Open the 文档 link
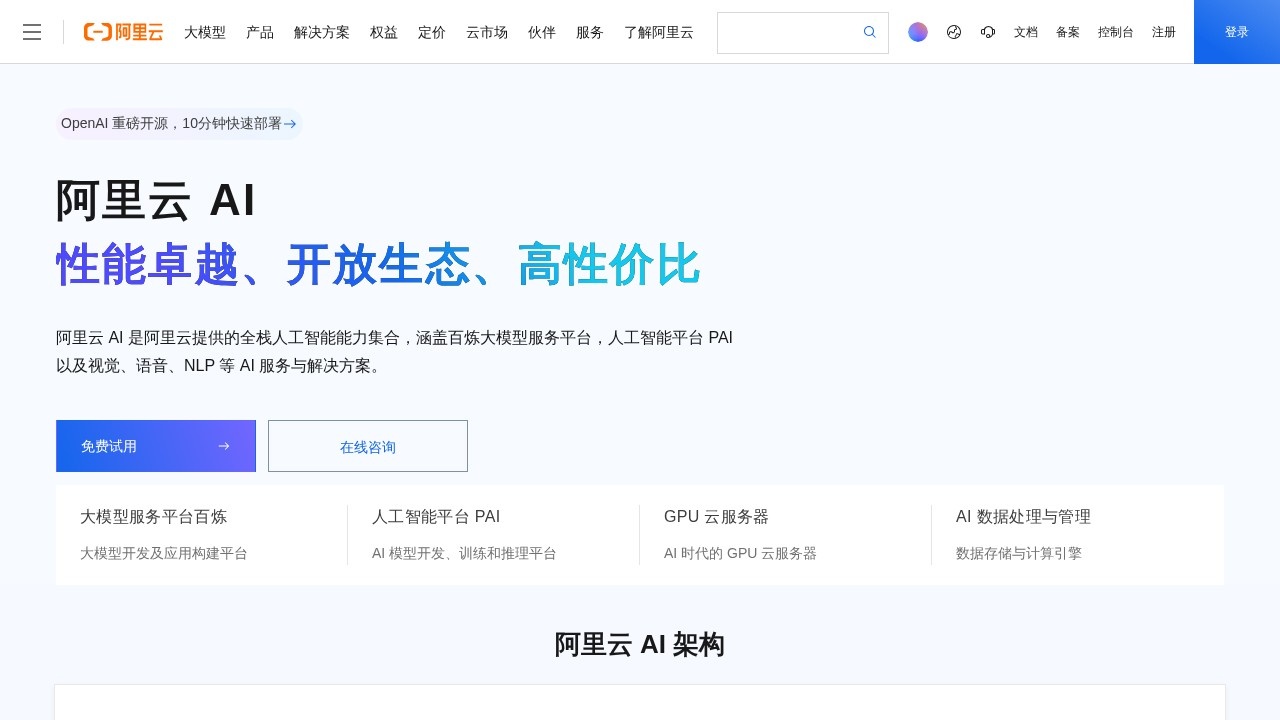Viewport: 1280px width, 720px height. [x=1026, y=32]
